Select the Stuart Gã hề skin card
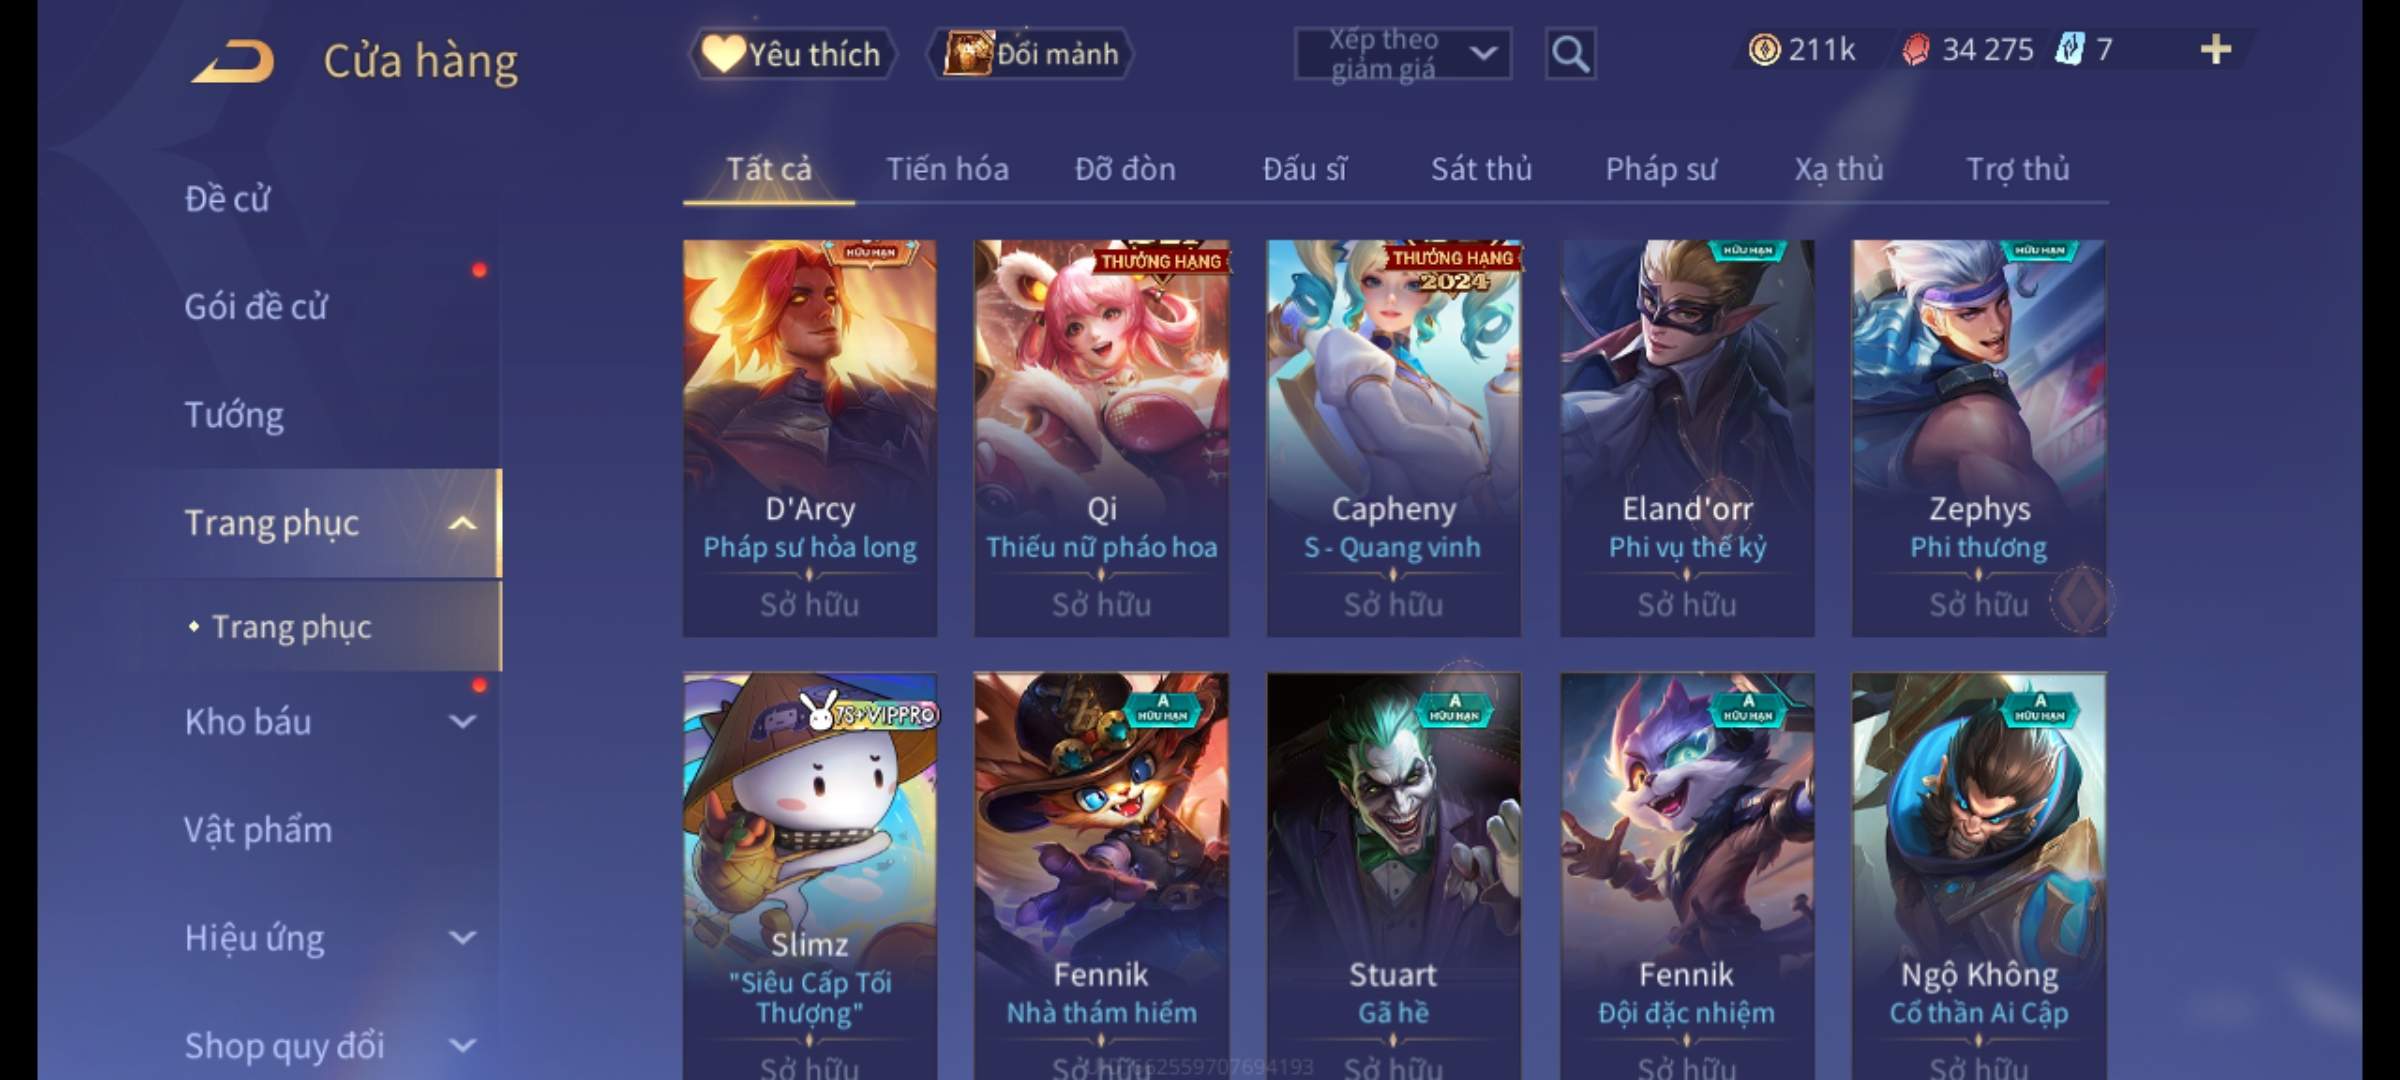The image size is (2400, 1080). (1394, 876)
